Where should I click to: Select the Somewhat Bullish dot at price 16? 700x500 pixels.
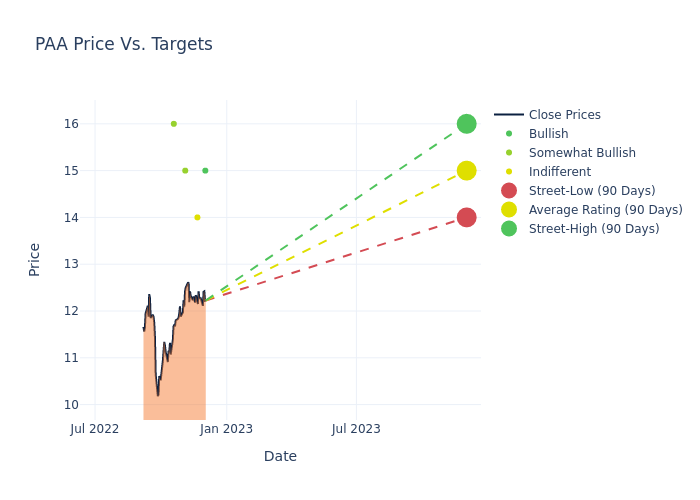click(x=173, y=124)
